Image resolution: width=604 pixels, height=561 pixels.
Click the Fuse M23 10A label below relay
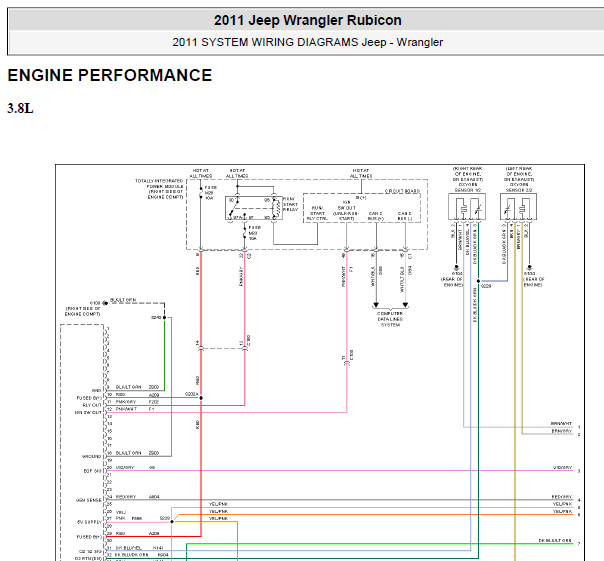[x=254, y=233]
